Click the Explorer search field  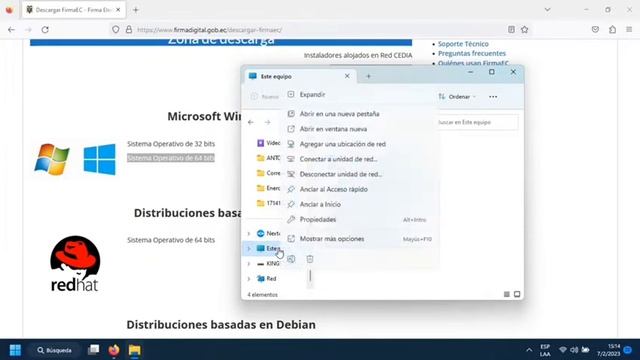(477, 122)
